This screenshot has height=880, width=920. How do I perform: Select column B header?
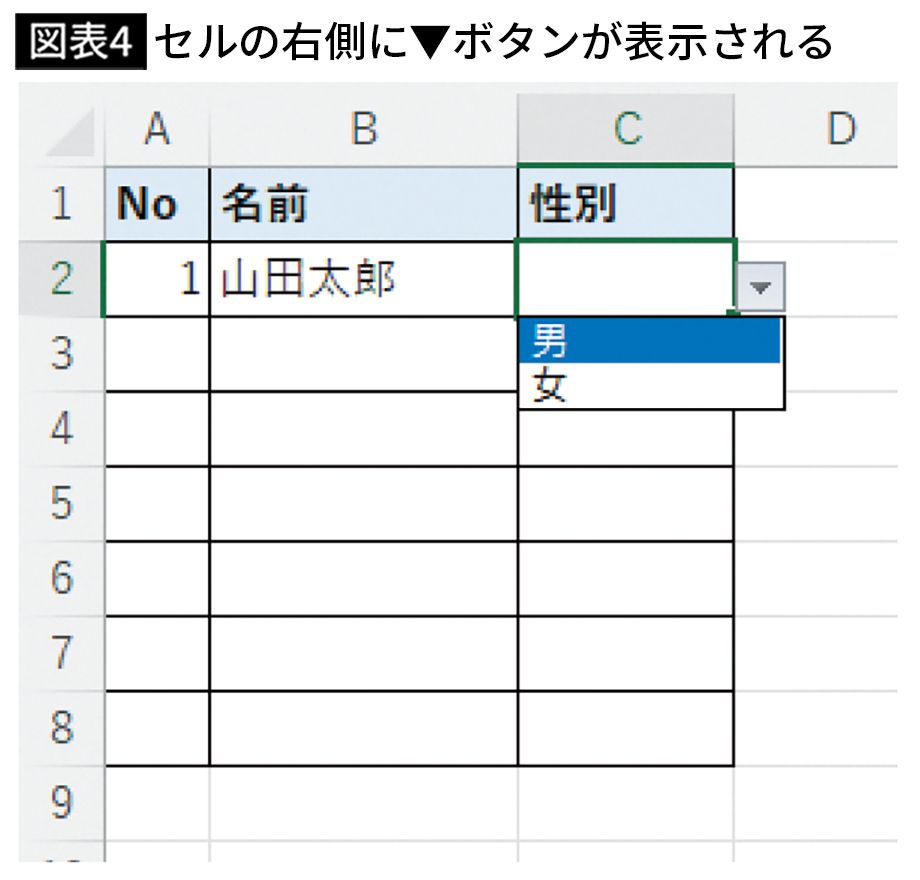[363, 130]
